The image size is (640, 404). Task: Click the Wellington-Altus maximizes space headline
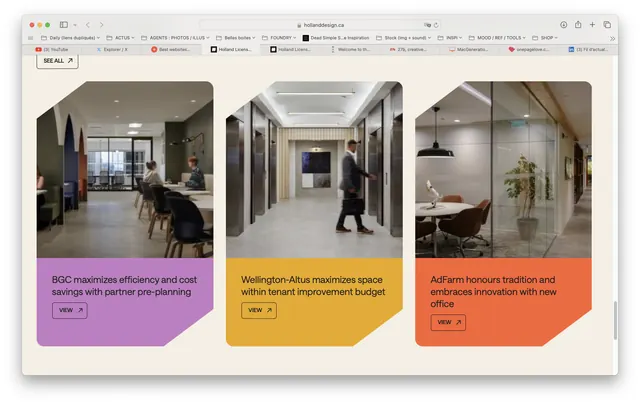tap(313, 286)
